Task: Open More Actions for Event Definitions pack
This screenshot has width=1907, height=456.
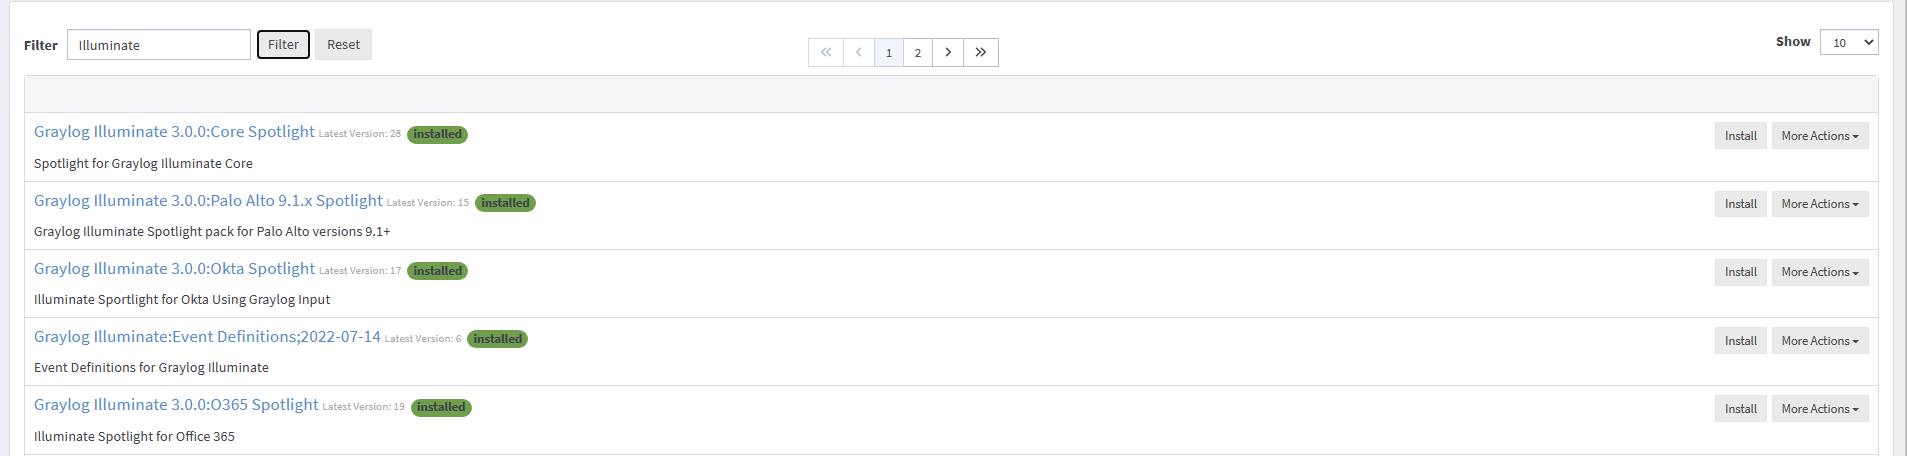Action: pyautogui.click(x=1820, y=341)
